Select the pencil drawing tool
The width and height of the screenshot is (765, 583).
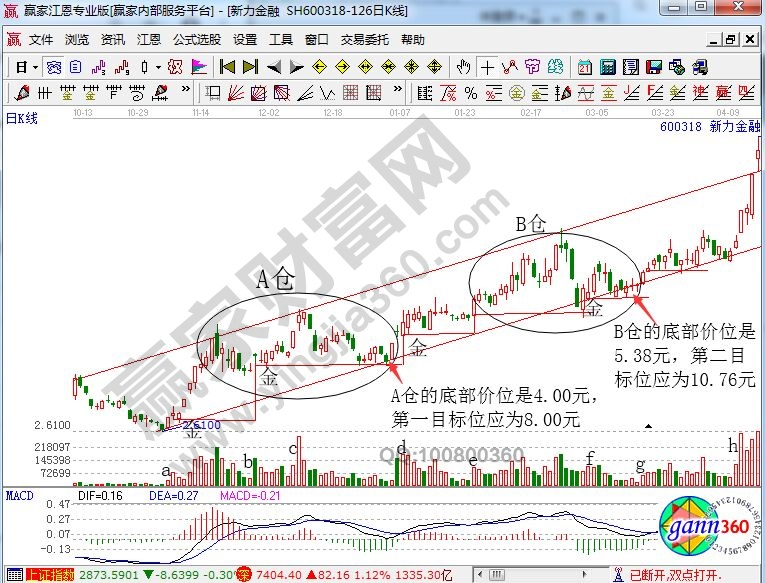pyautogui.click(x=21, y=92)
